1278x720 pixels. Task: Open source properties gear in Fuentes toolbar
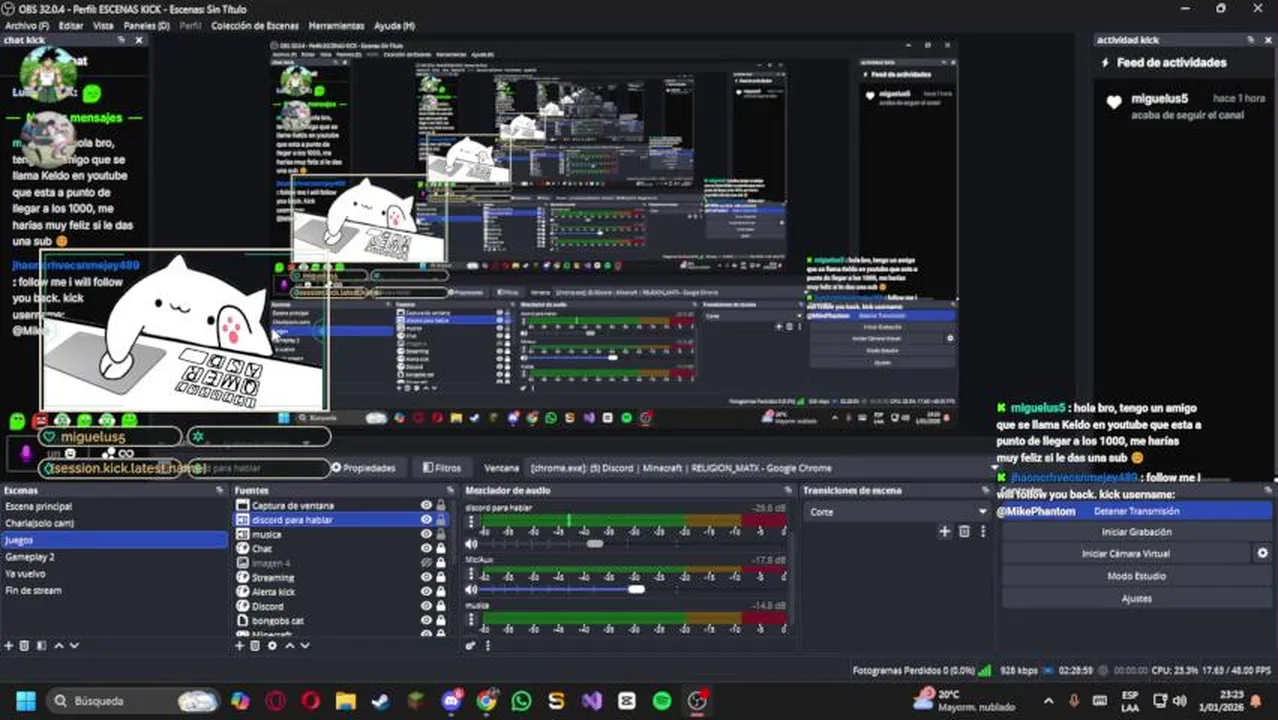point(272,646)
